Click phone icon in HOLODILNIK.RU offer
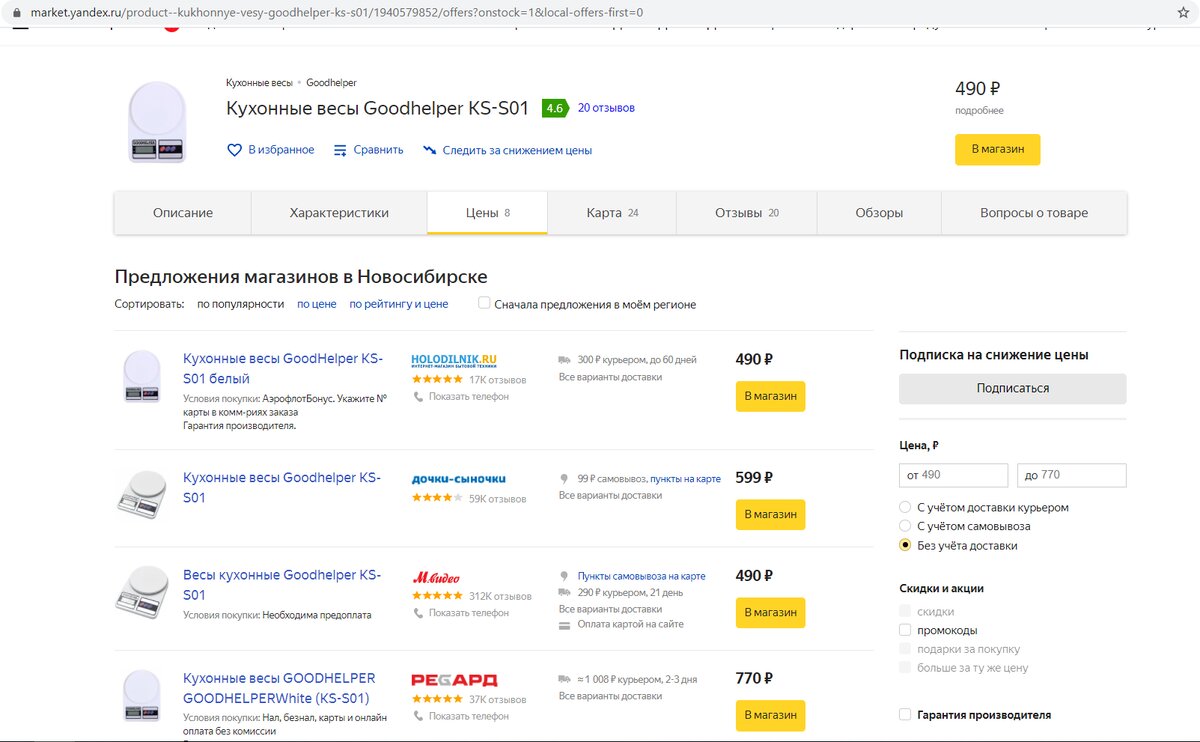1200x742 pixels. (419, 397)
